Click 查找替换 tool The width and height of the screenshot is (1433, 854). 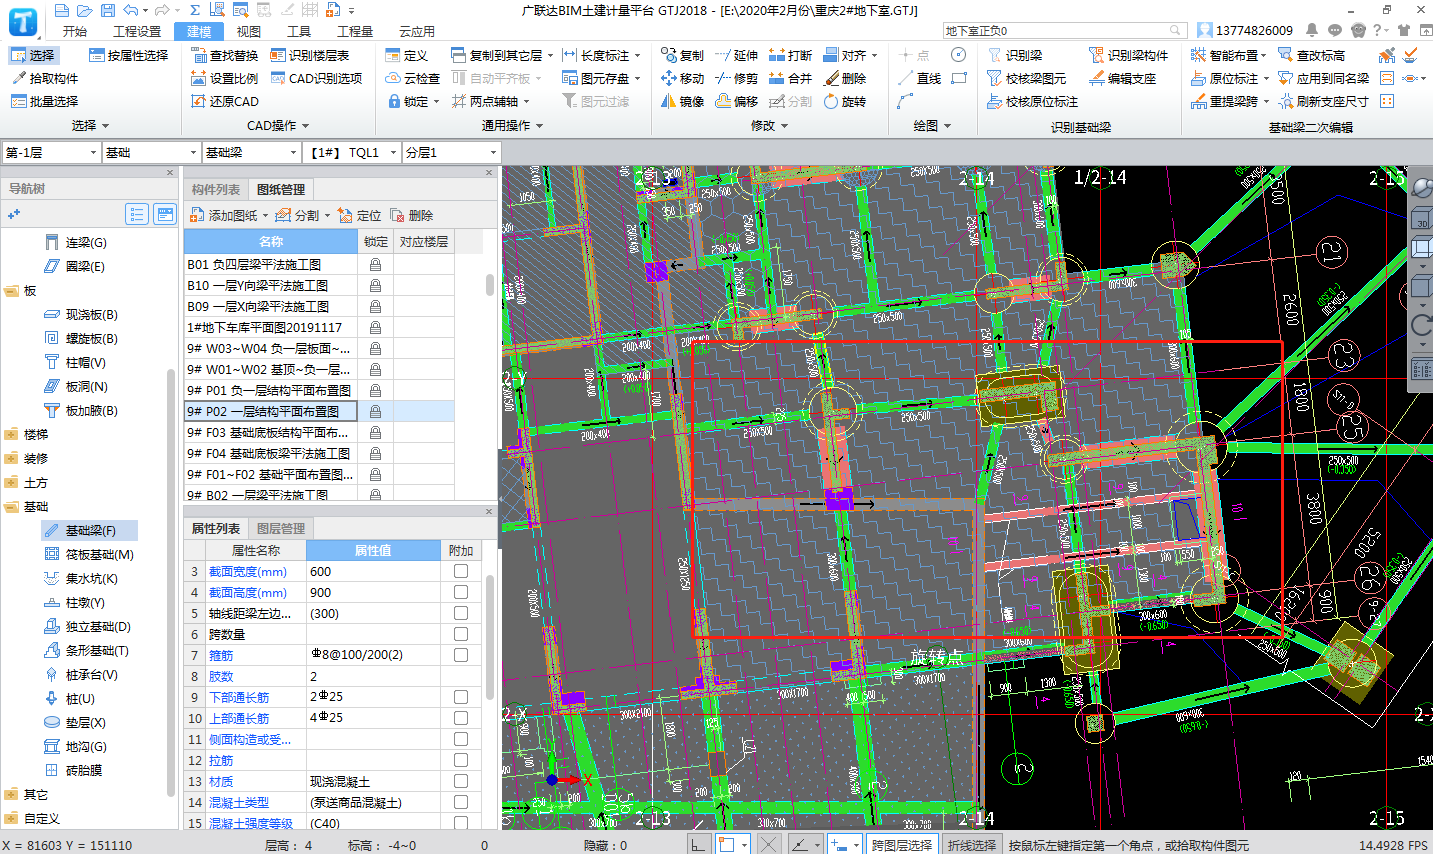pos(224,55)
